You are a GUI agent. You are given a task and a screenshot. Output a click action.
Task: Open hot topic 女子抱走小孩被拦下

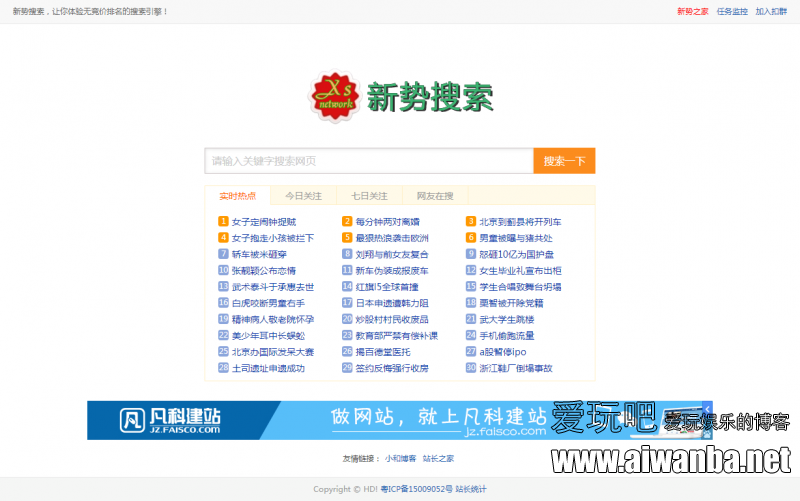[273, 238]
